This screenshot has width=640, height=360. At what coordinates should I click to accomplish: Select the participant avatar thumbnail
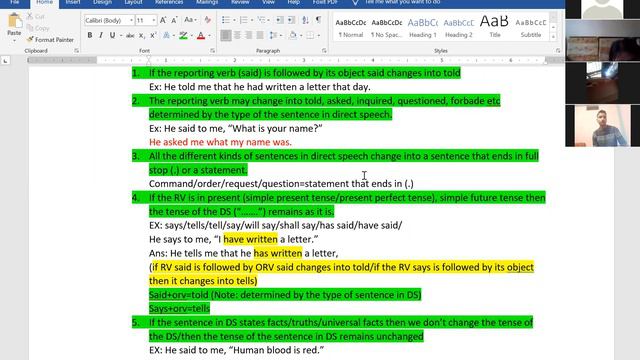click(x=602, y=9)
